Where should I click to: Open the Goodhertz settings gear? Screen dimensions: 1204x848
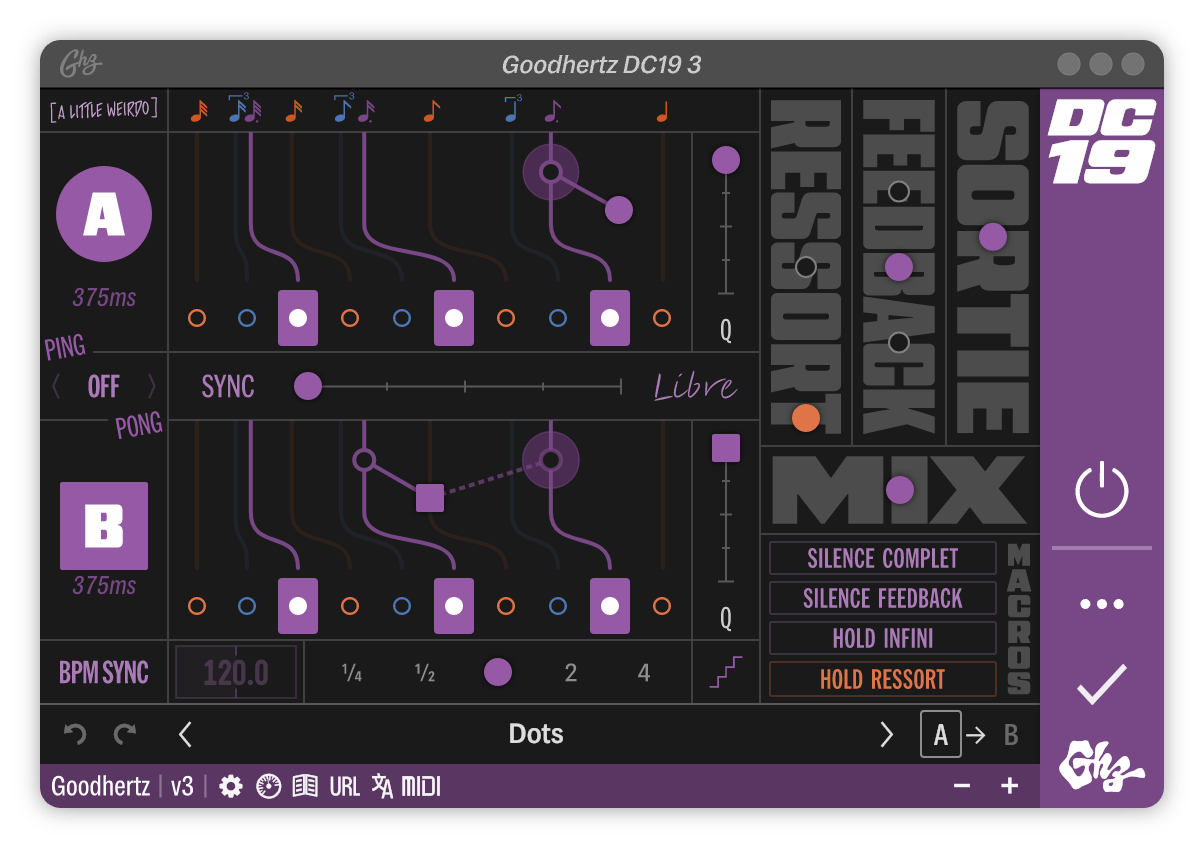point(232,786)
